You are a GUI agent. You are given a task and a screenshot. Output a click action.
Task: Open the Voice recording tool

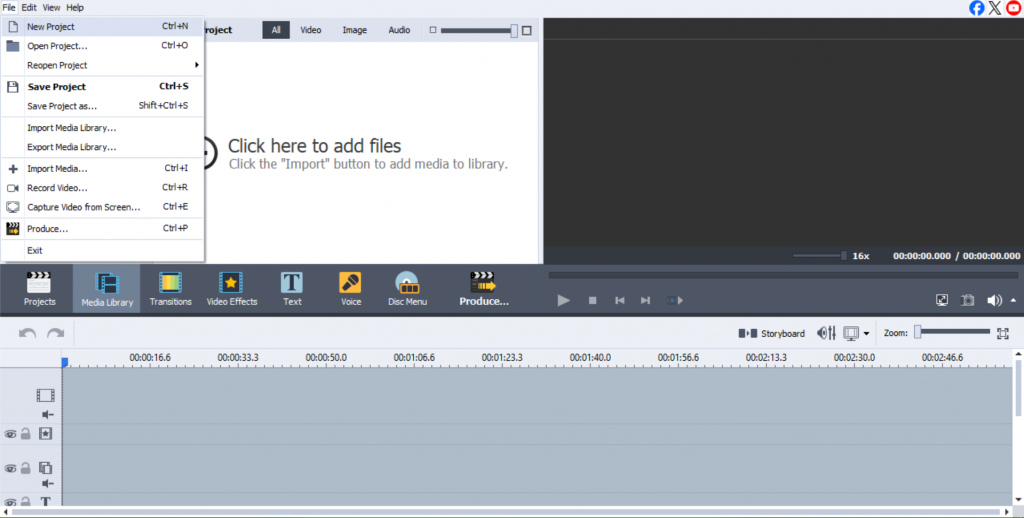click(x=351, y=288)
